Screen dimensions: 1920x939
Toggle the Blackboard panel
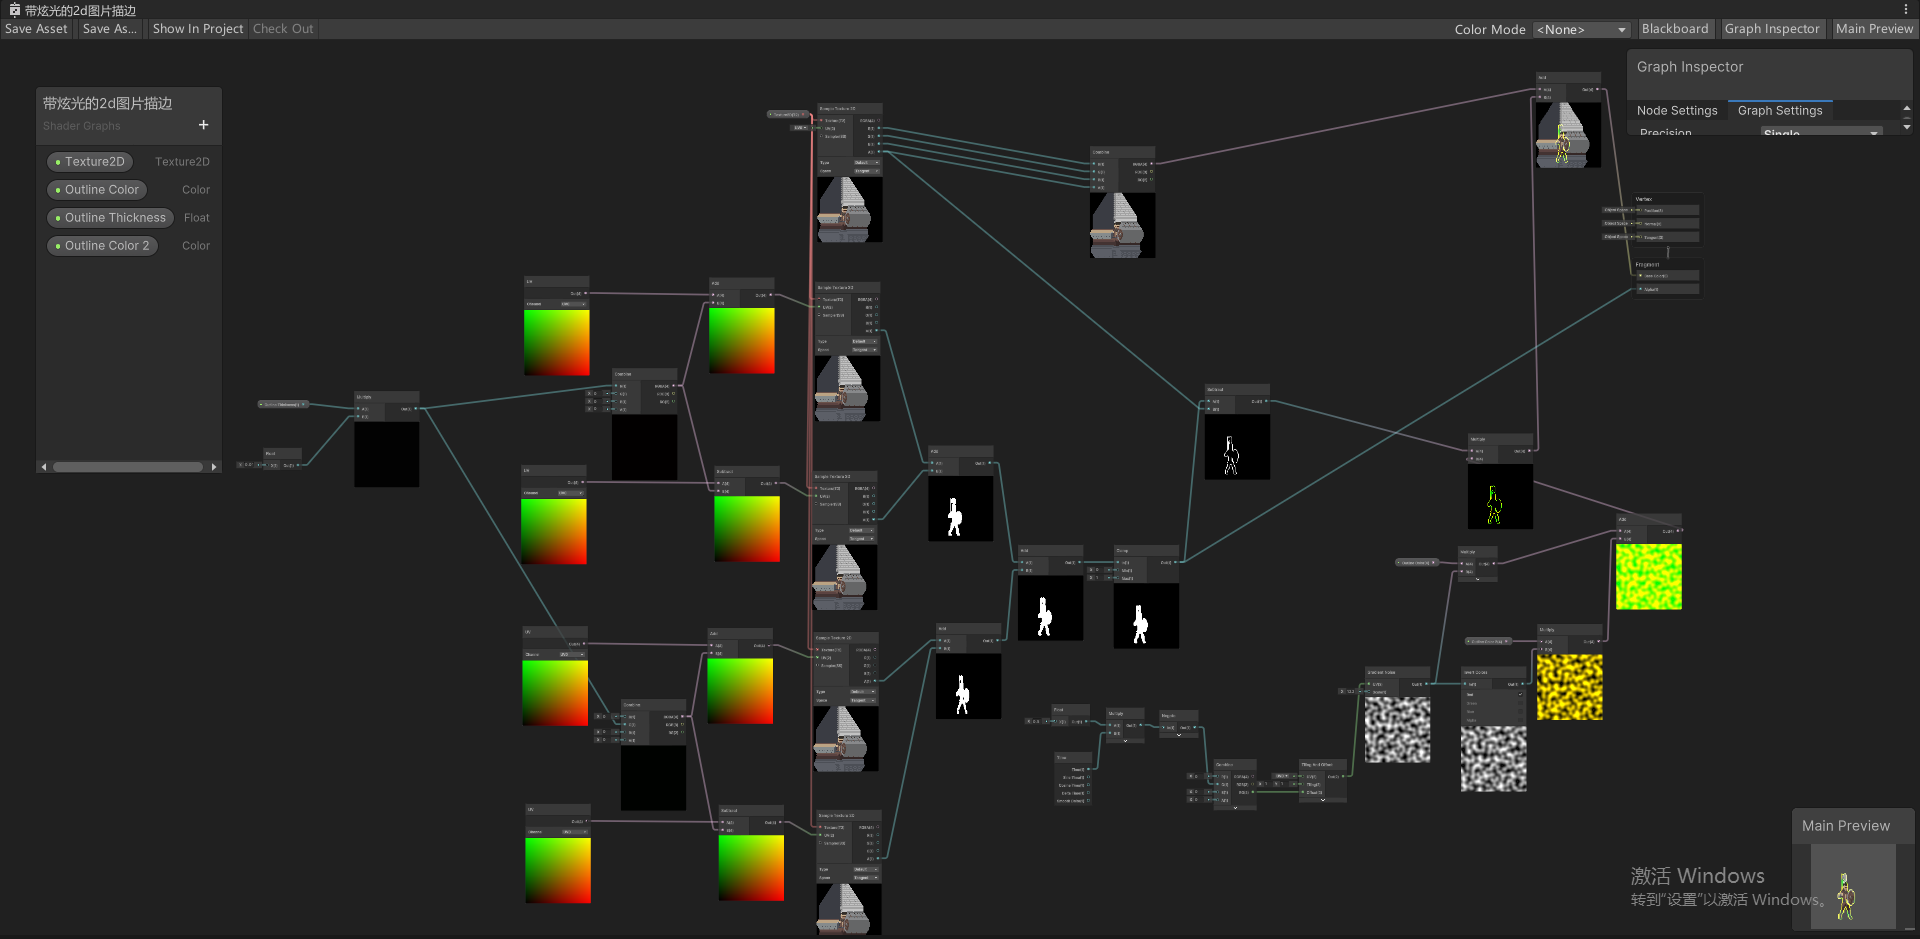coord(1675,28)
